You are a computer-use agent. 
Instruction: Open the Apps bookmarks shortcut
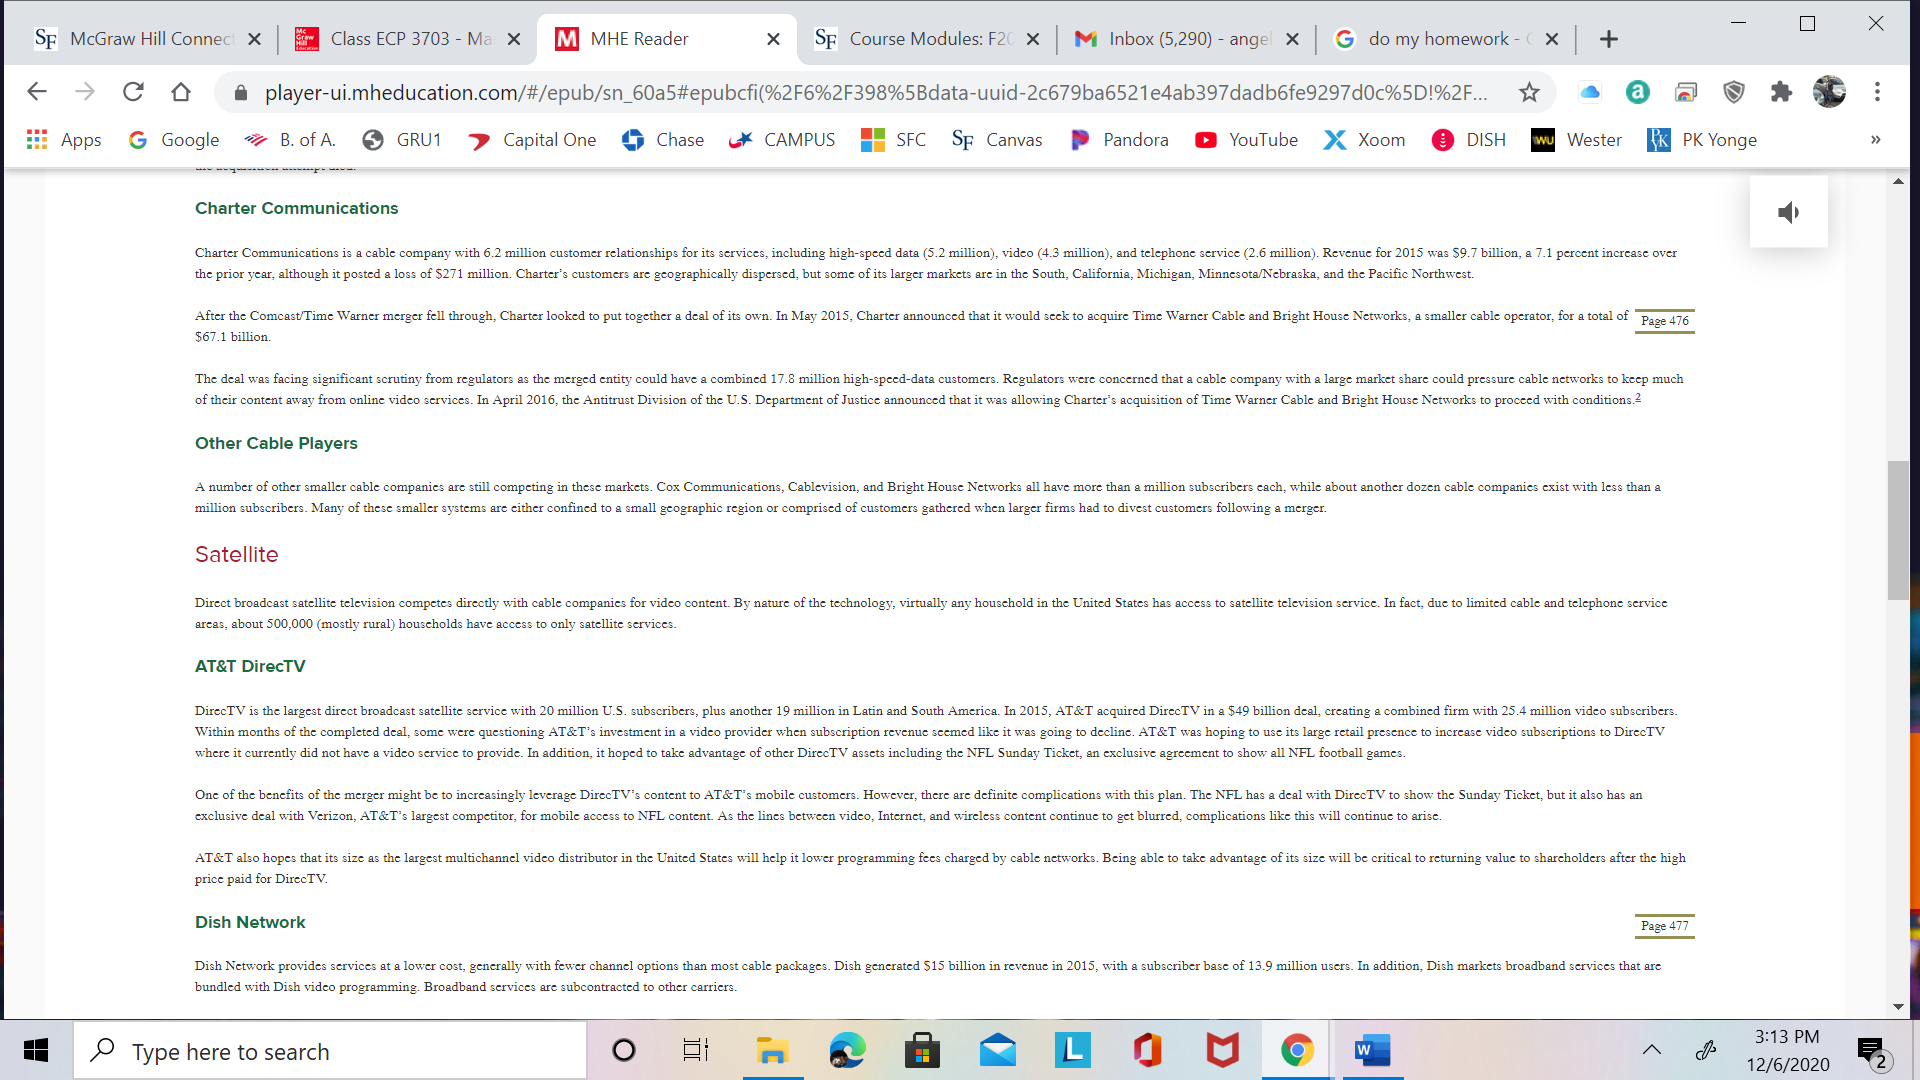point(64,140)
